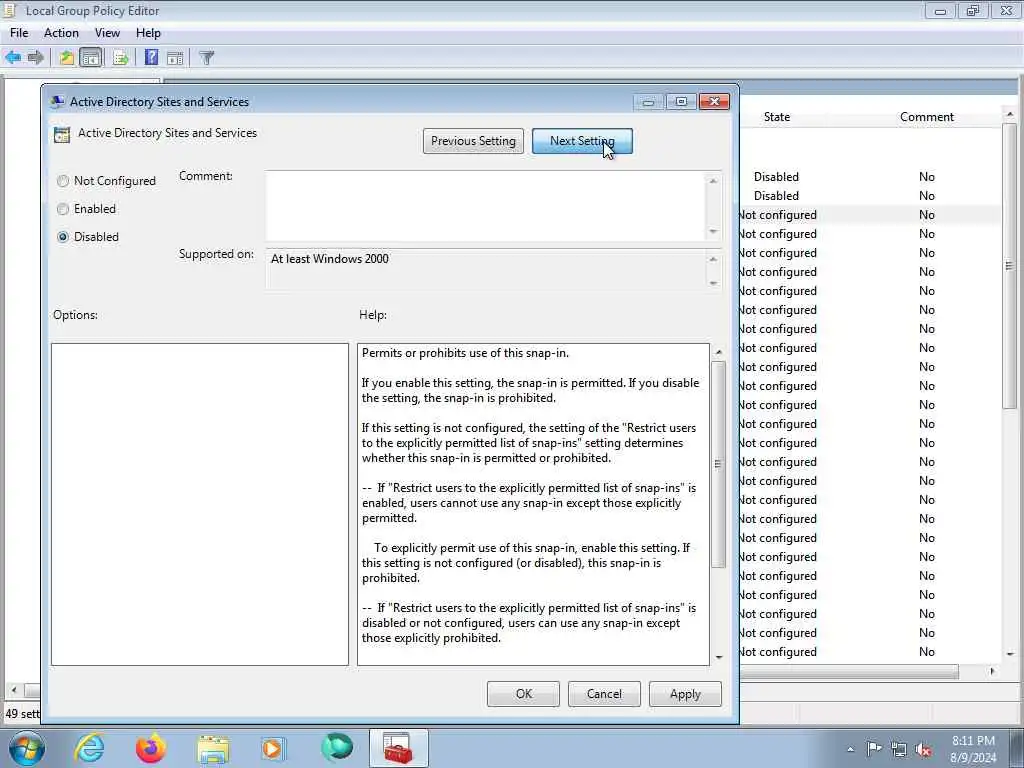The height and width of the screenshot is (768, 1024).
Task: Click the settings list scroll right arrow
Action: [992, 671]
